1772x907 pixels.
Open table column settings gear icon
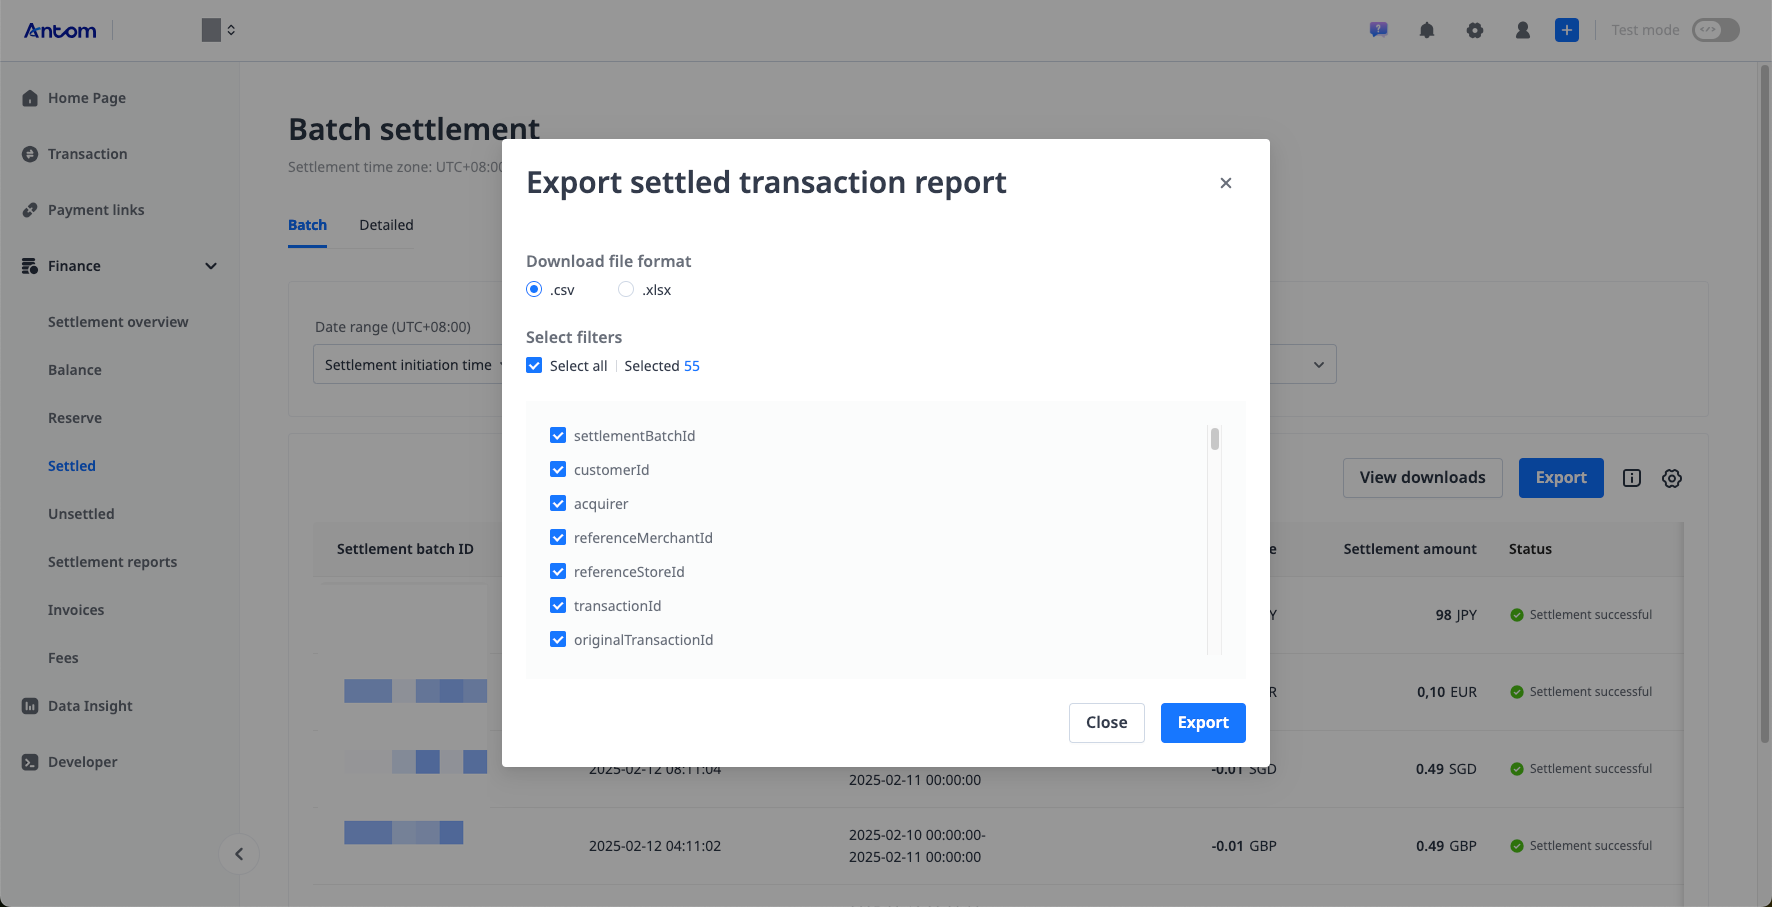[1671, 478]
